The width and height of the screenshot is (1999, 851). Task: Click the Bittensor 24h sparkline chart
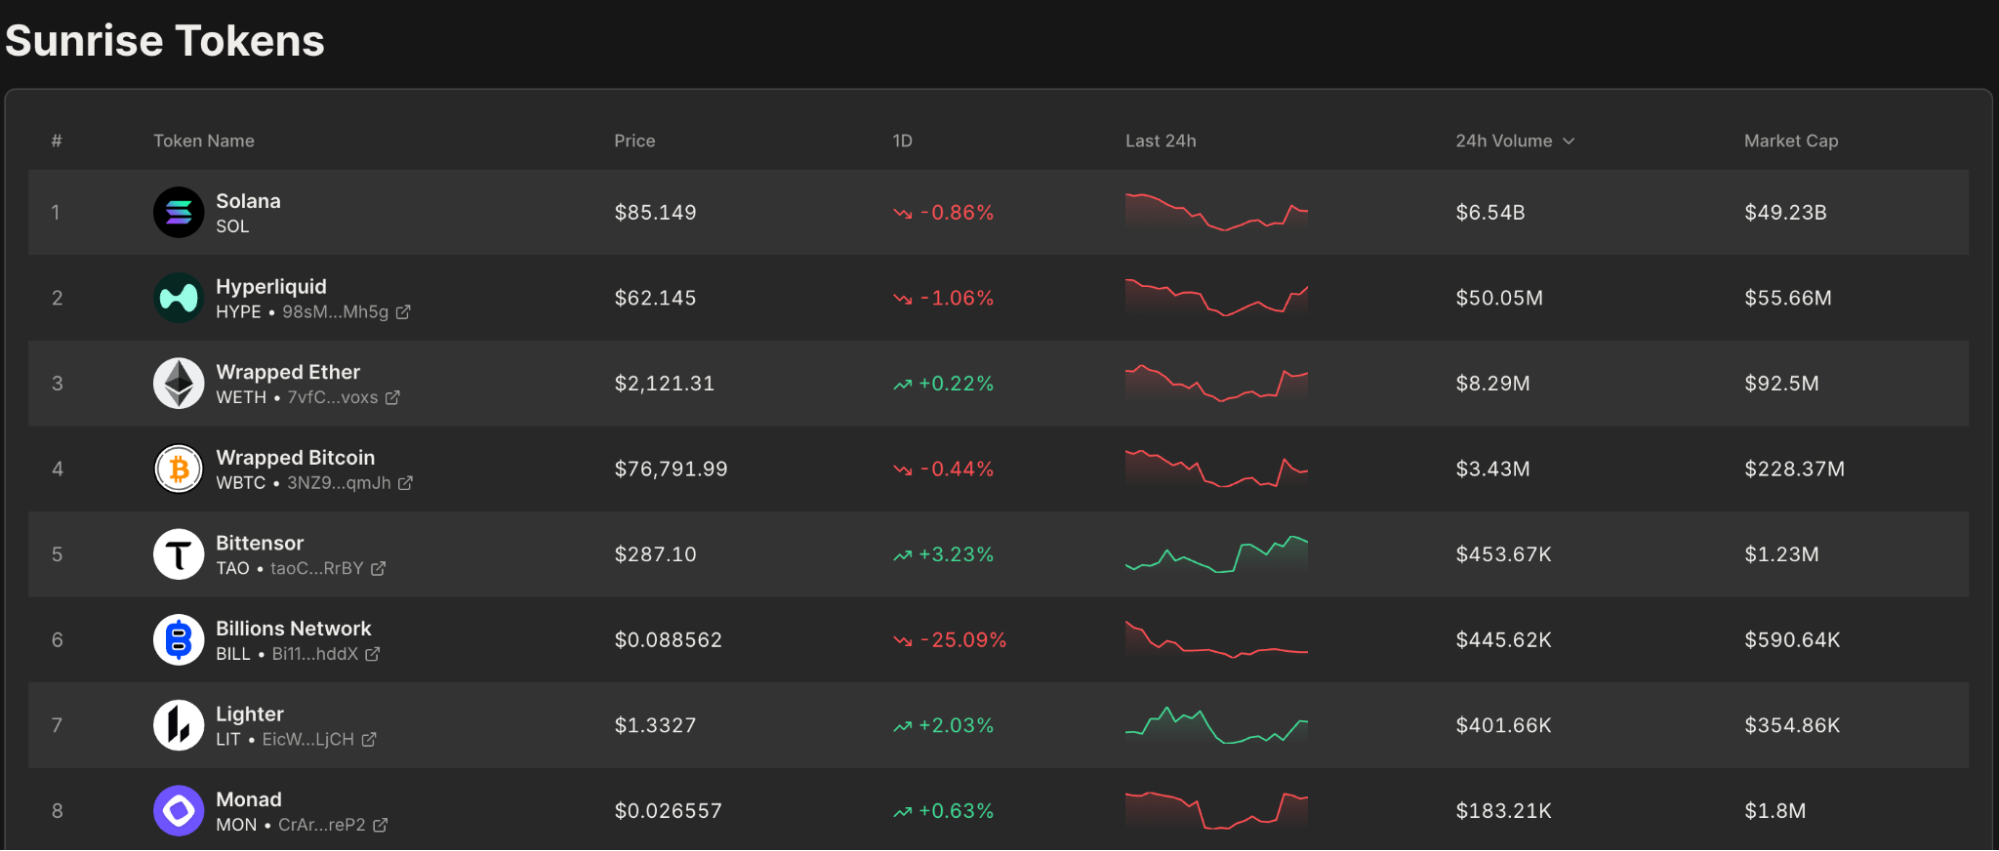pos(1216,554)
